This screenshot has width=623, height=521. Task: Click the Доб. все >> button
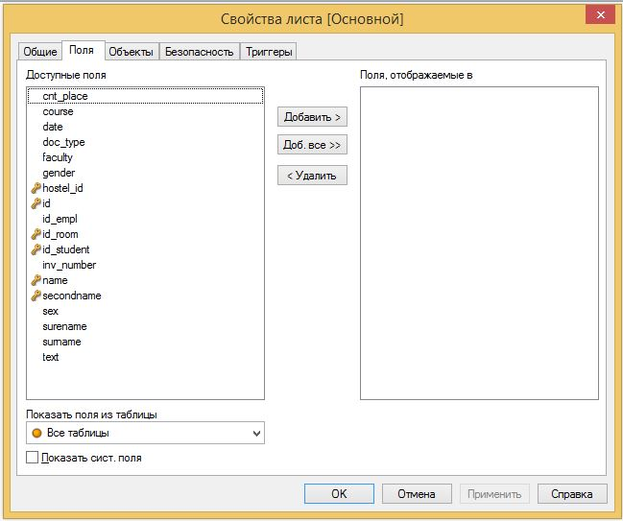312,145
